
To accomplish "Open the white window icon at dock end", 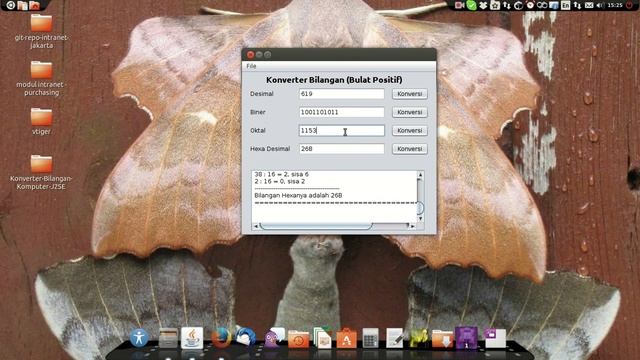I will coord(495,338).
